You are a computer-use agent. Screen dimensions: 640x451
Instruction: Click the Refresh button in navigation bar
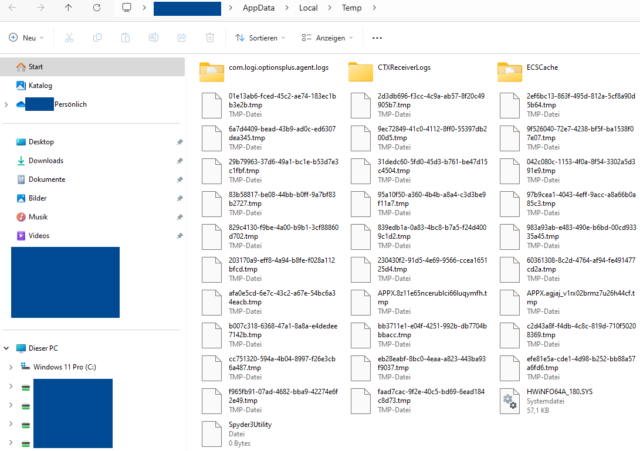click(96, 8)
